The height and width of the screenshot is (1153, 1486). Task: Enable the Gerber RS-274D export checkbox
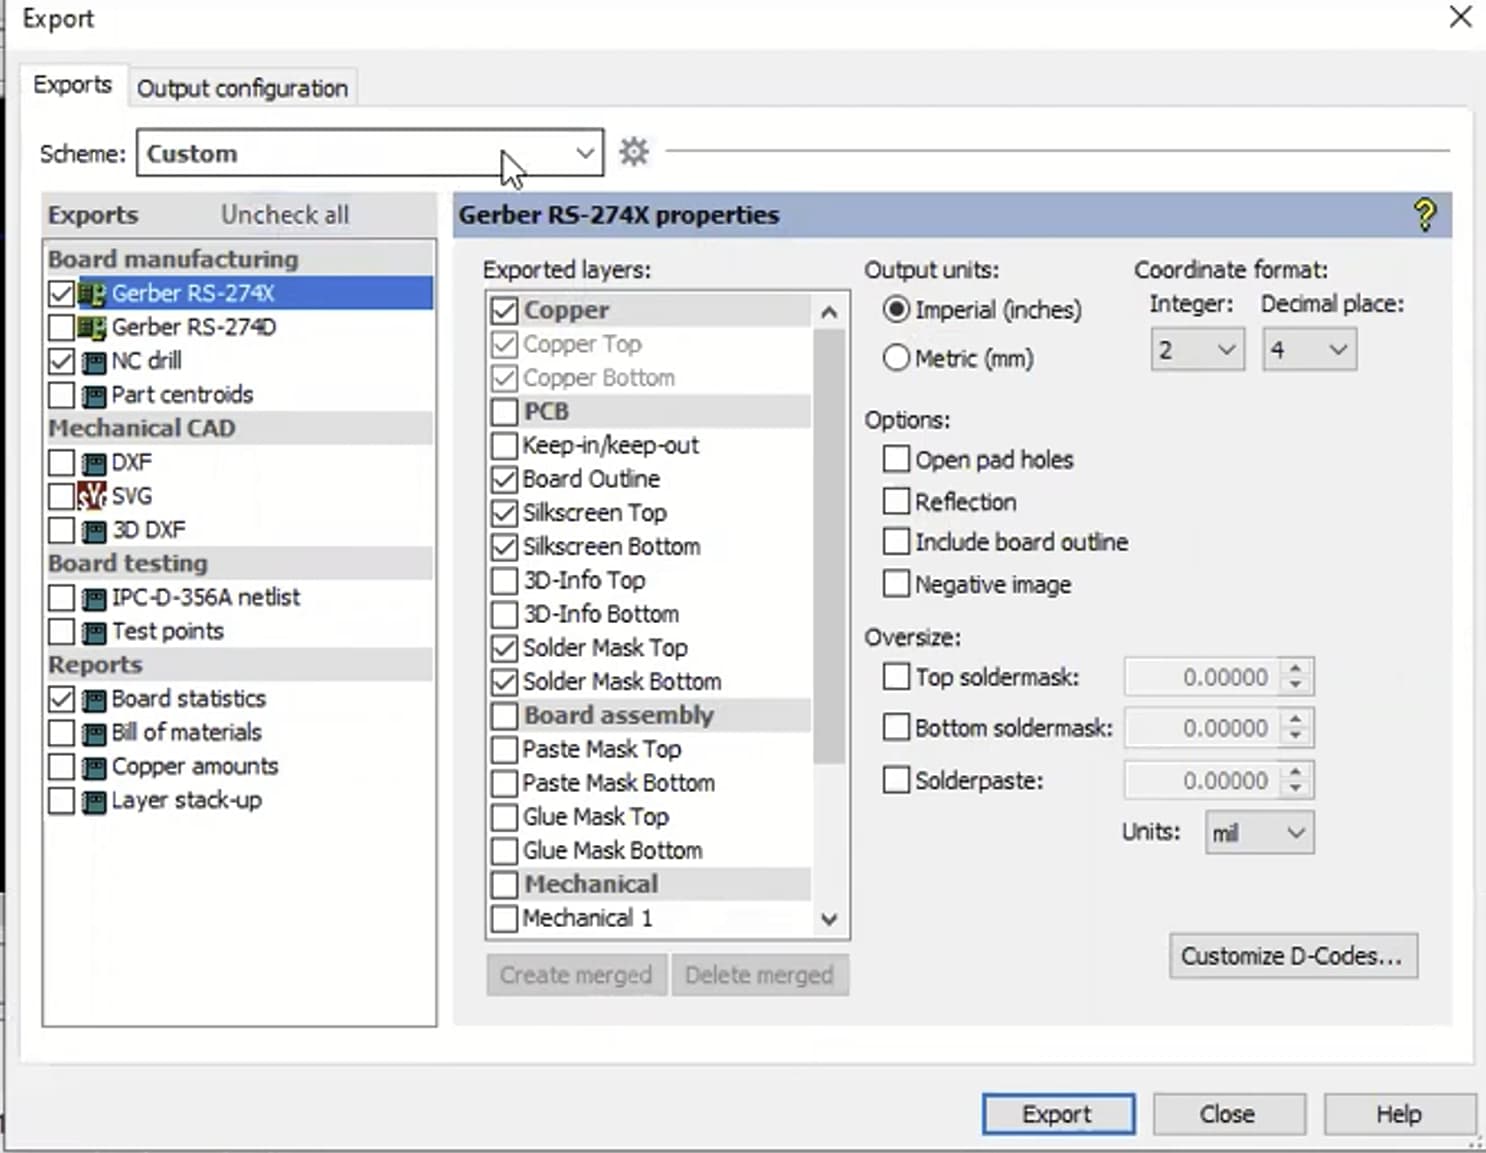(x=61, y=327)
